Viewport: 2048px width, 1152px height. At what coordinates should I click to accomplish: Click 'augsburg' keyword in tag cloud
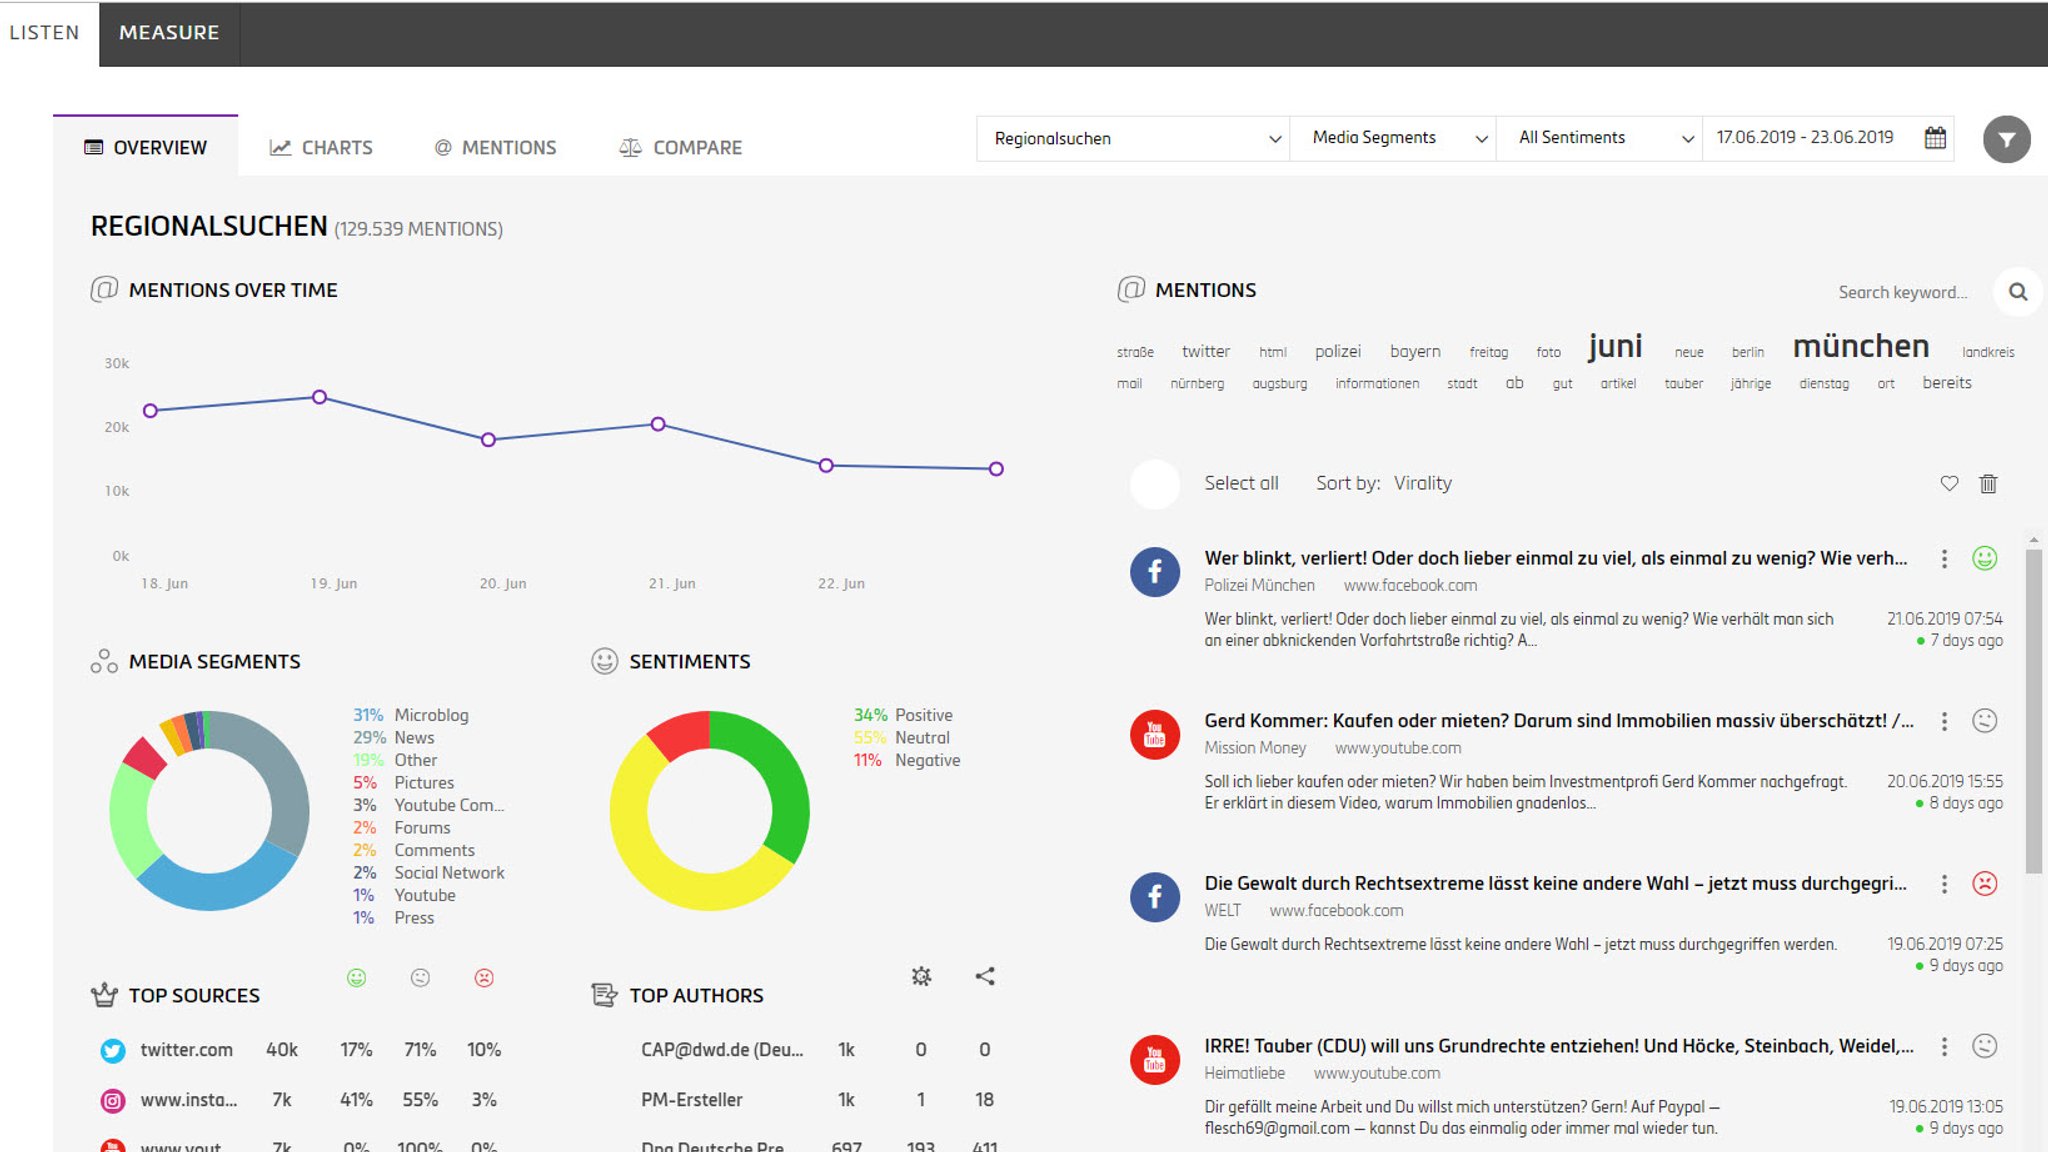(1279, 383)
